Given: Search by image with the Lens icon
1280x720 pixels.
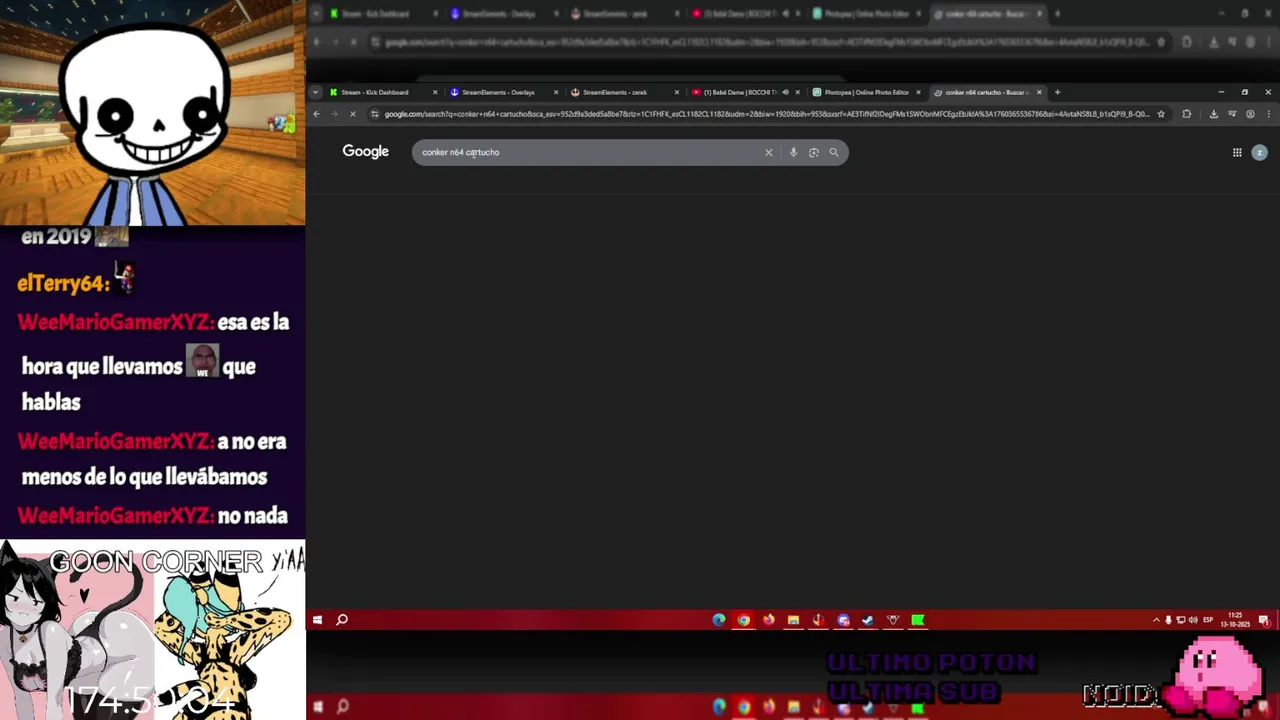Looking at the screenshot, I should click(813, 152).
